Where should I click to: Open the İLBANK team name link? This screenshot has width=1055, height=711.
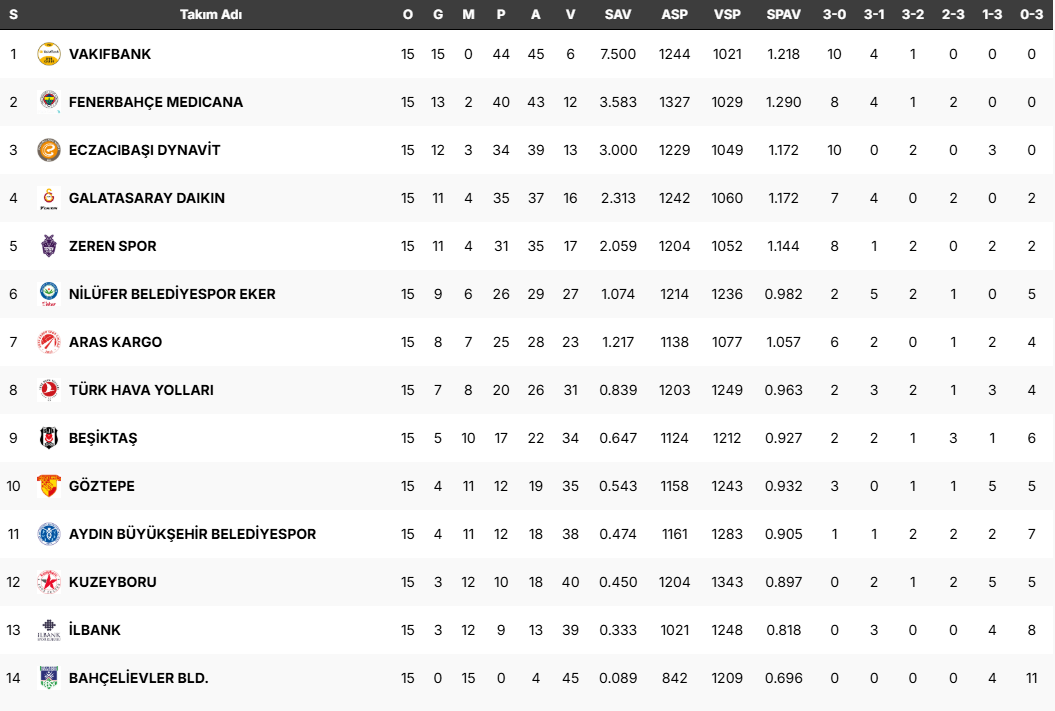[x=95, y=630]
